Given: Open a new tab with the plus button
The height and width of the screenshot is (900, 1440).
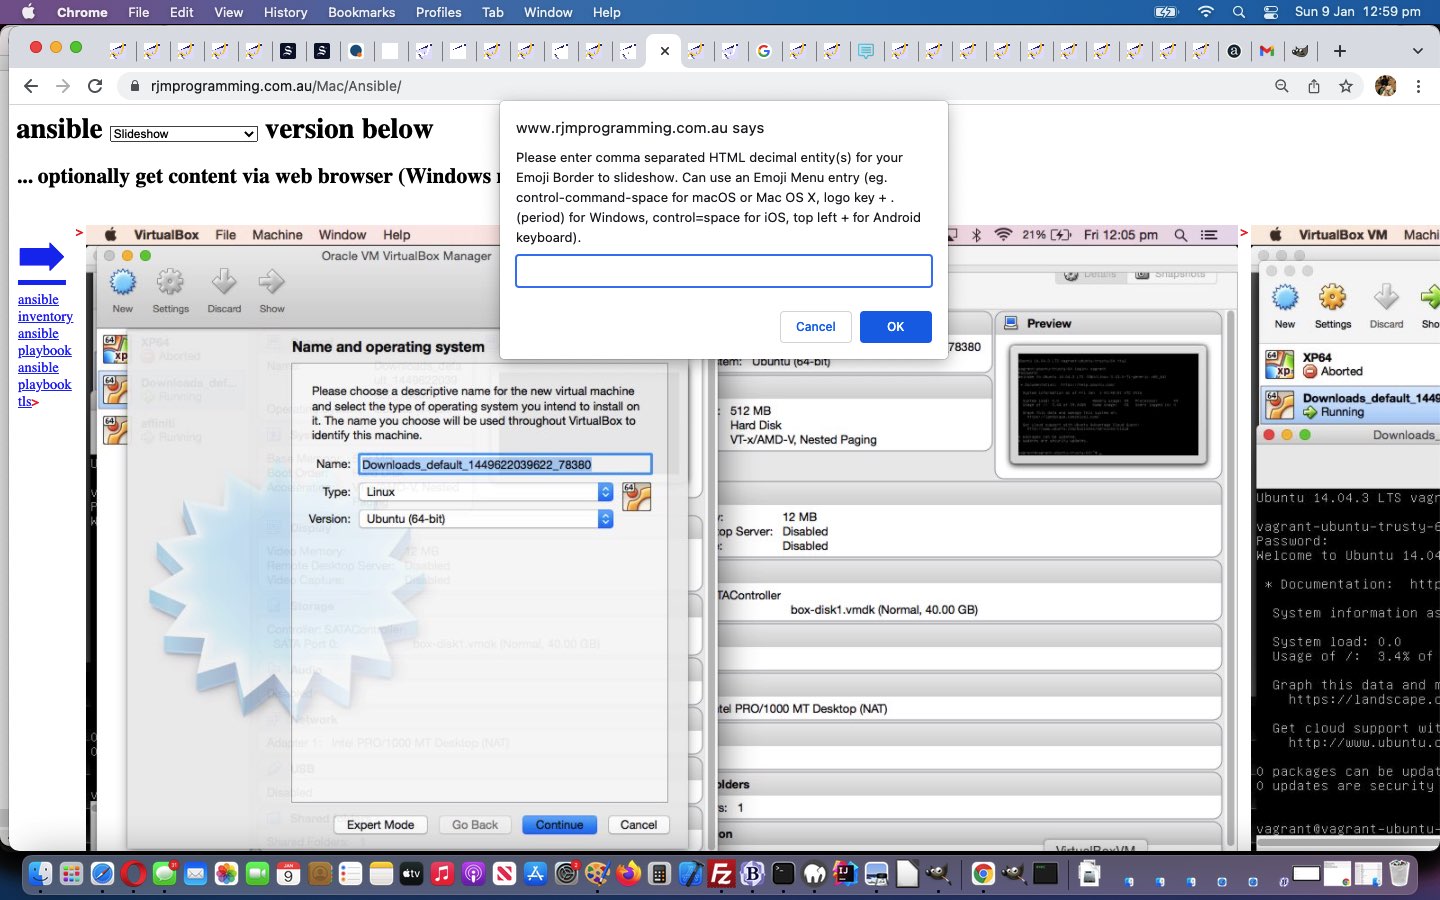Looking at the screenshot, I should 1340,51.
